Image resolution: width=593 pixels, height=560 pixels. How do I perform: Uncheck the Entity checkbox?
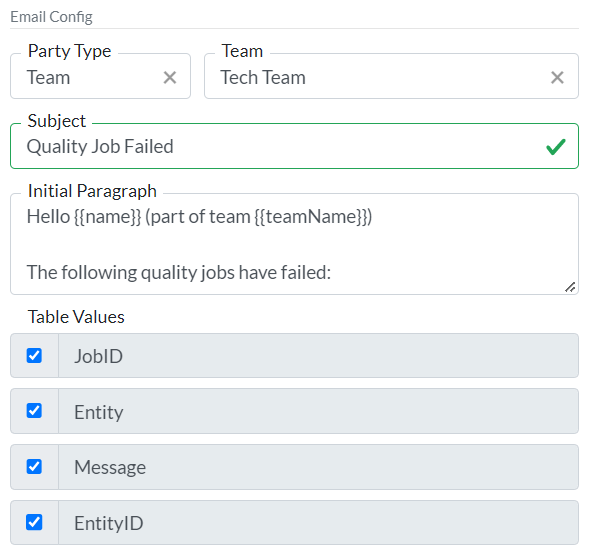point(34,411)
